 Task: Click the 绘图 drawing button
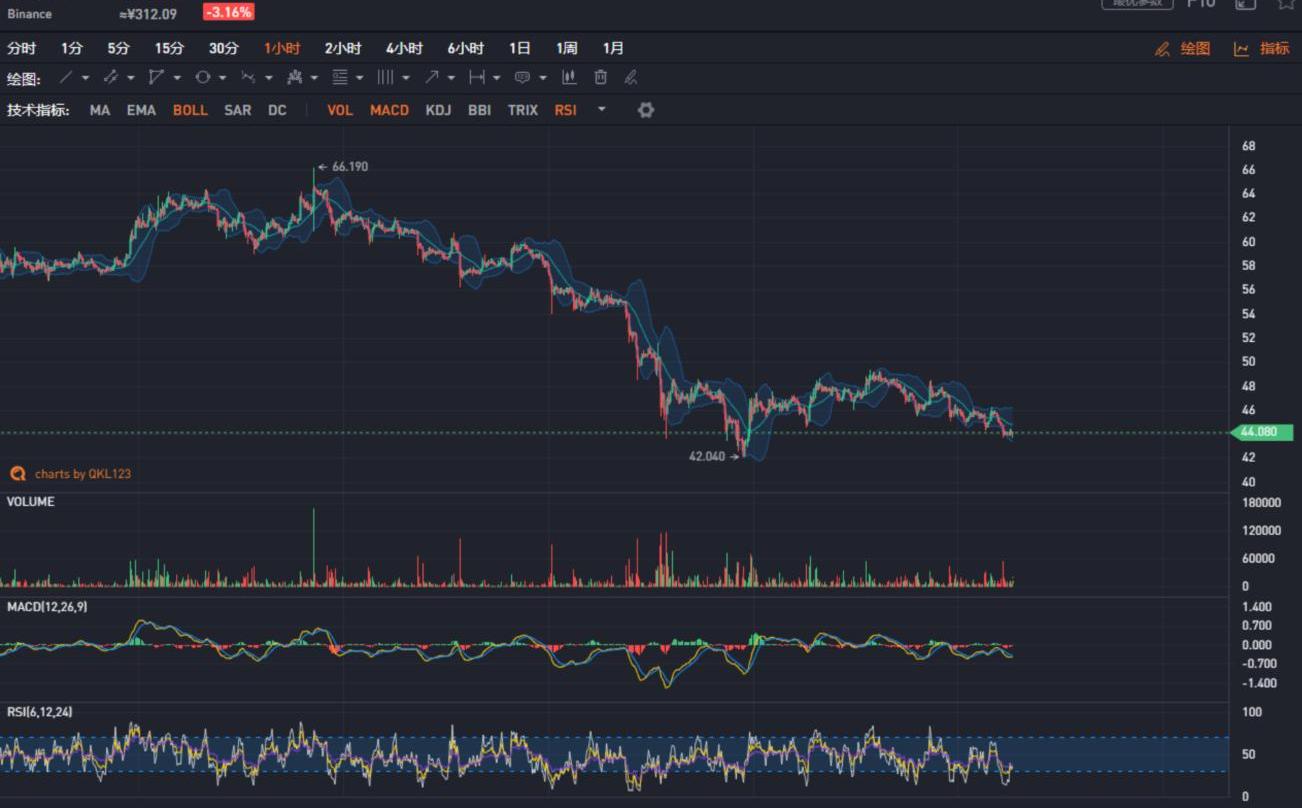pos(1183,48)
